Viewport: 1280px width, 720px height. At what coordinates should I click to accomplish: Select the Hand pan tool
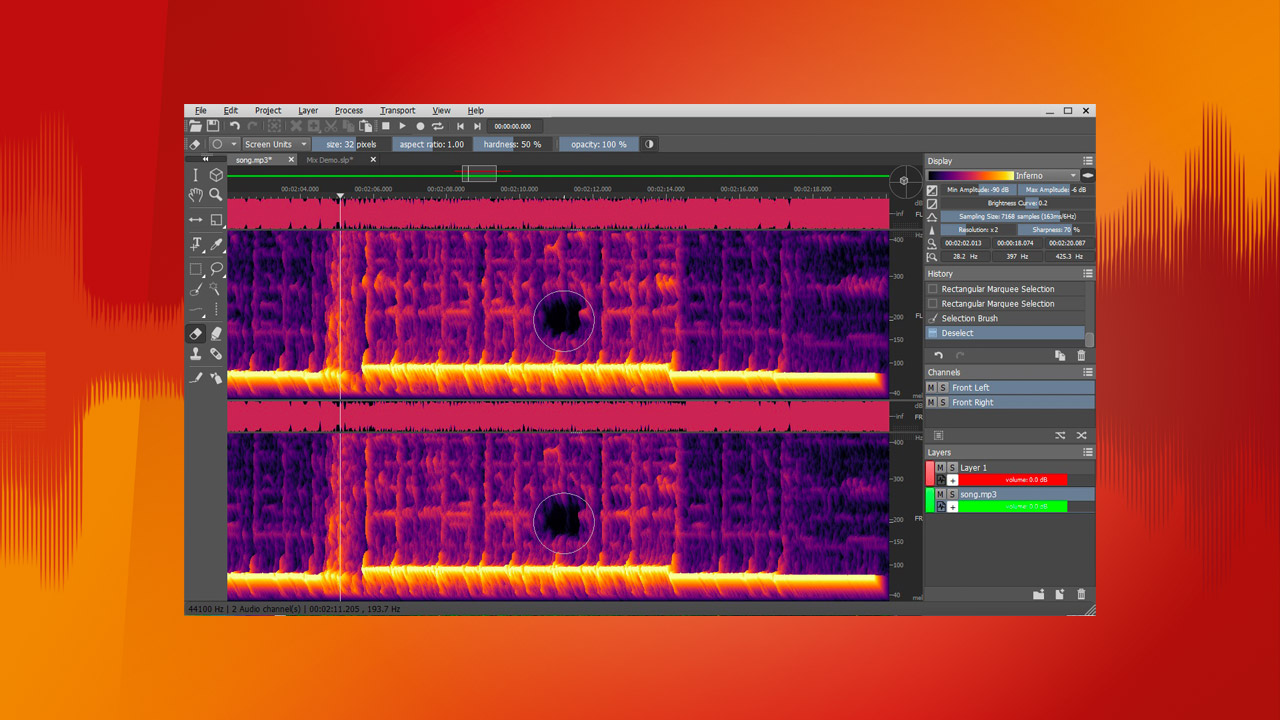197,195
